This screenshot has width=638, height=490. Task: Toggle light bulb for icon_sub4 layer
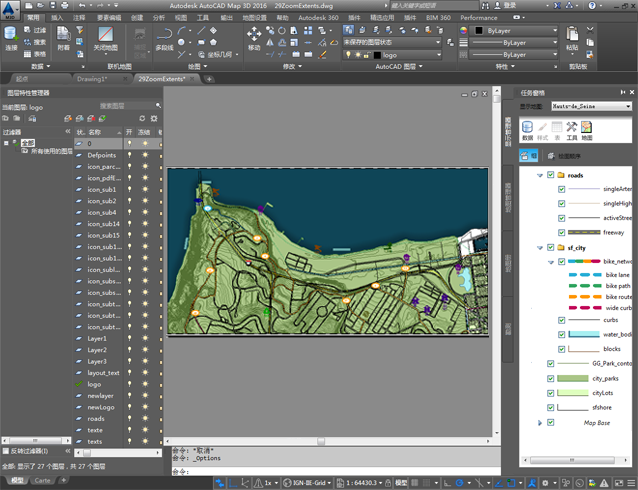129,212
